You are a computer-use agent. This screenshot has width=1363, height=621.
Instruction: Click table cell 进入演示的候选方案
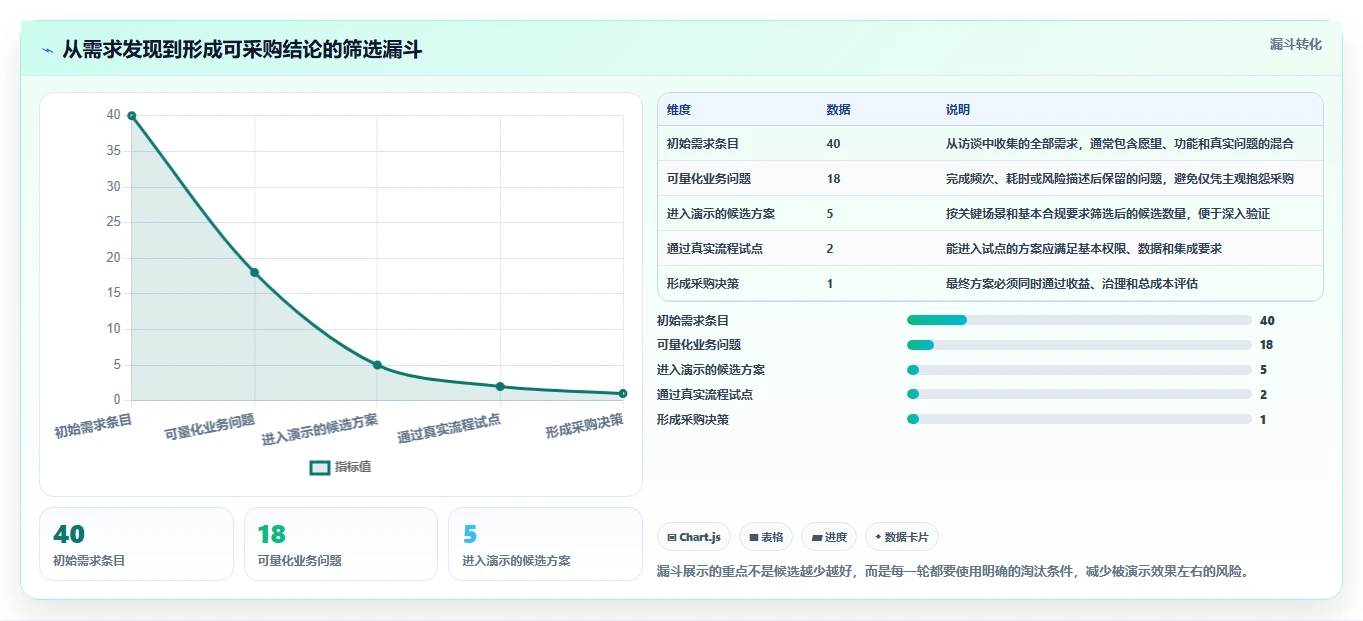point(721,214)
